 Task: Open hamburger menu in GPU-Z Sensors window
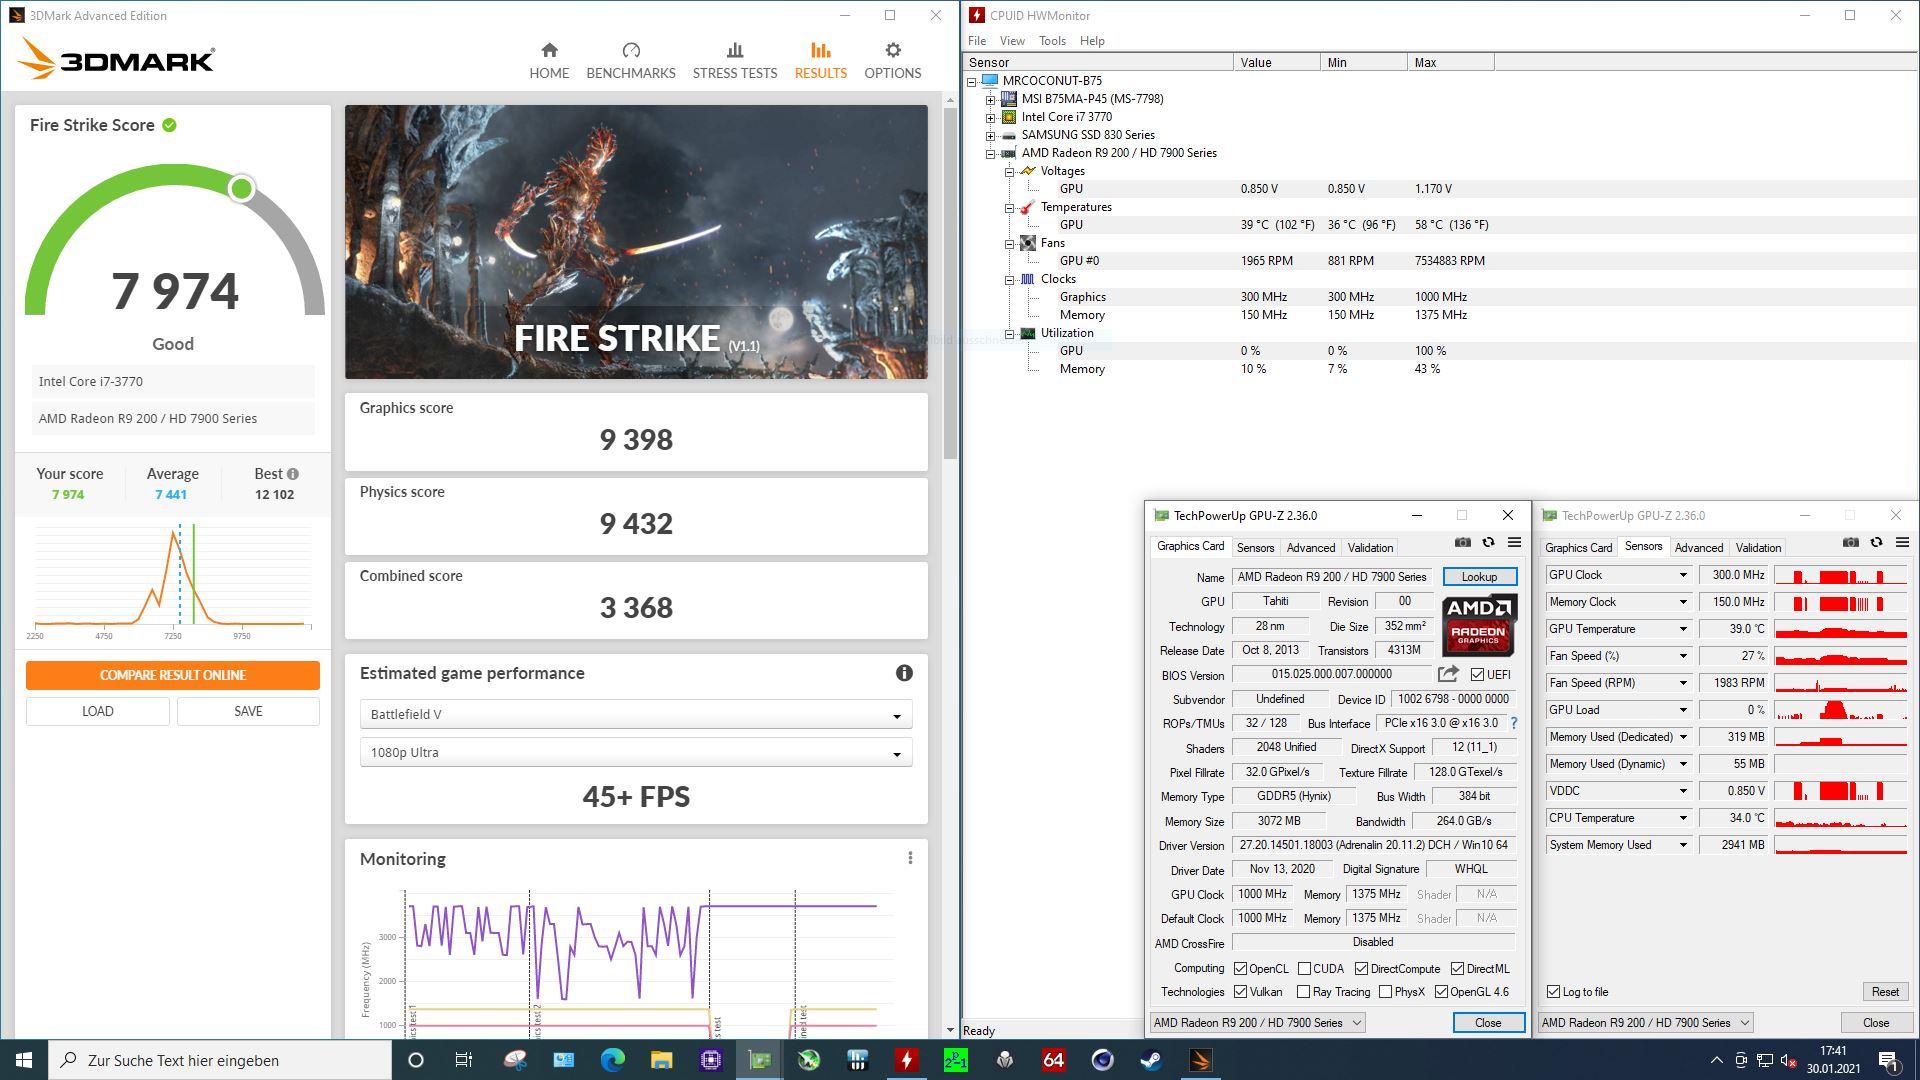point(1902,542)
